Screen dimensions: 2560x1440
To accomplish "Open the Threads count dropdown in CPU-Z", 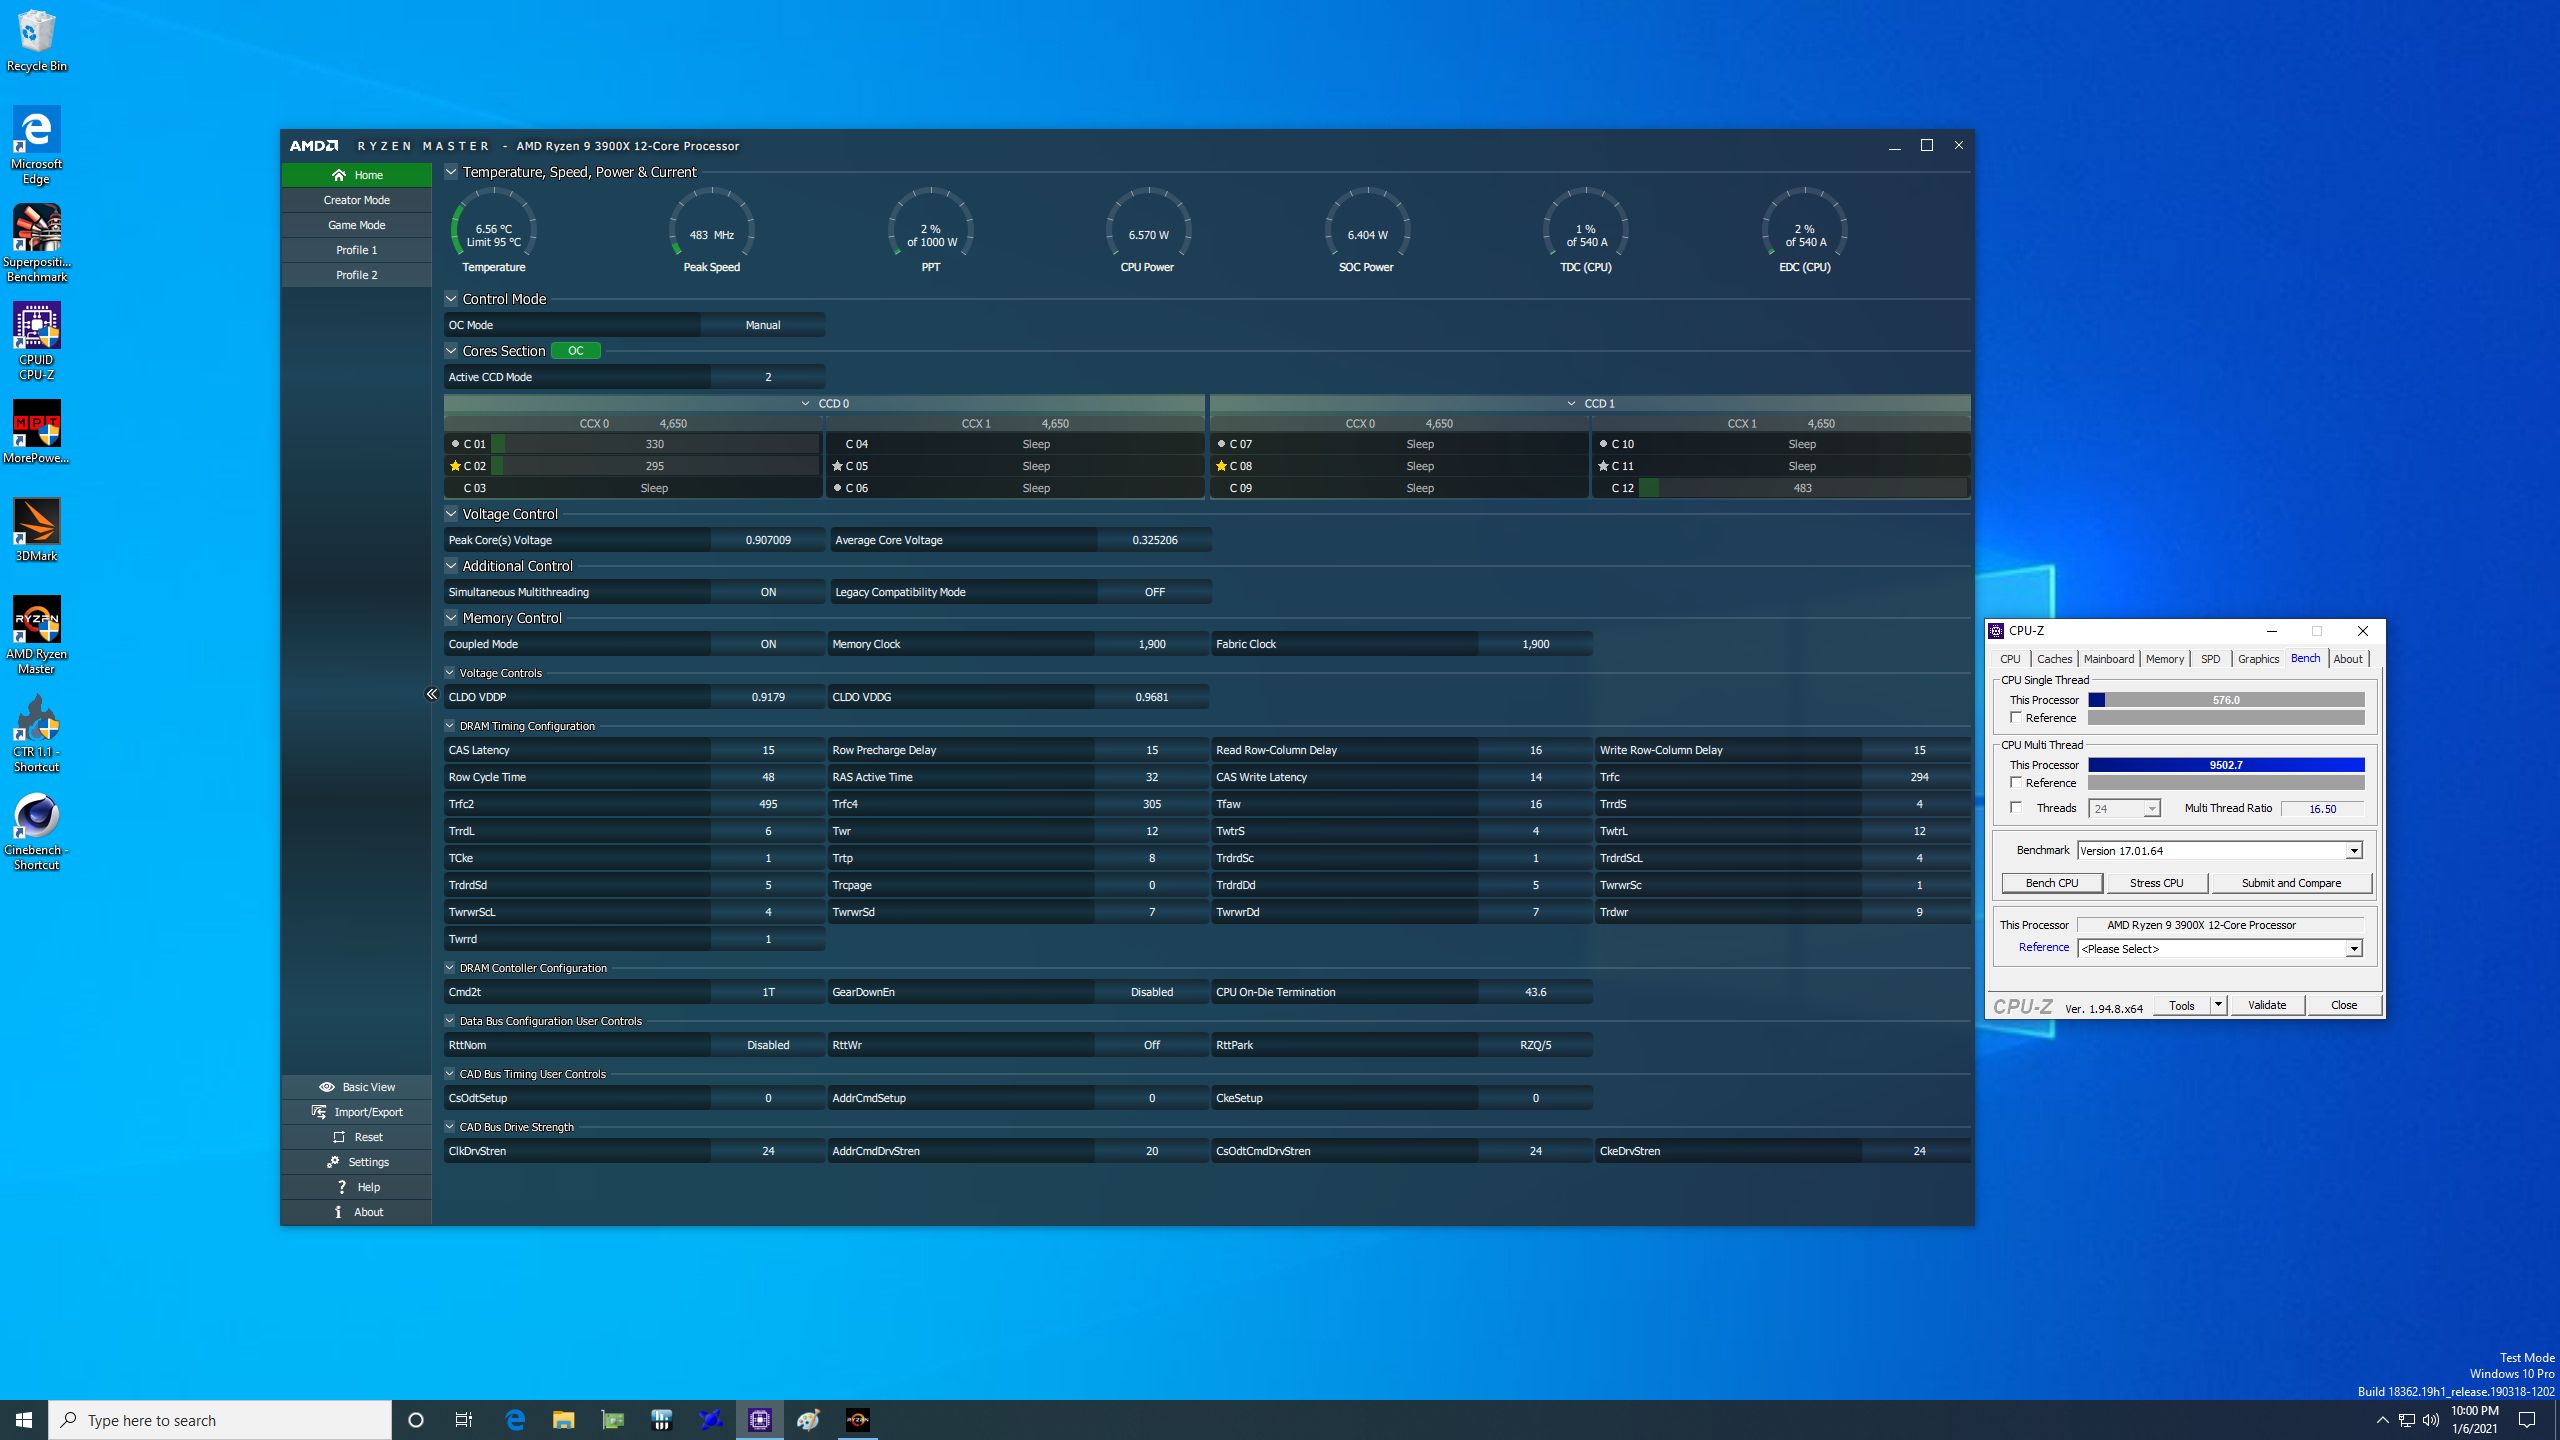I will (x=2152, y=808).
